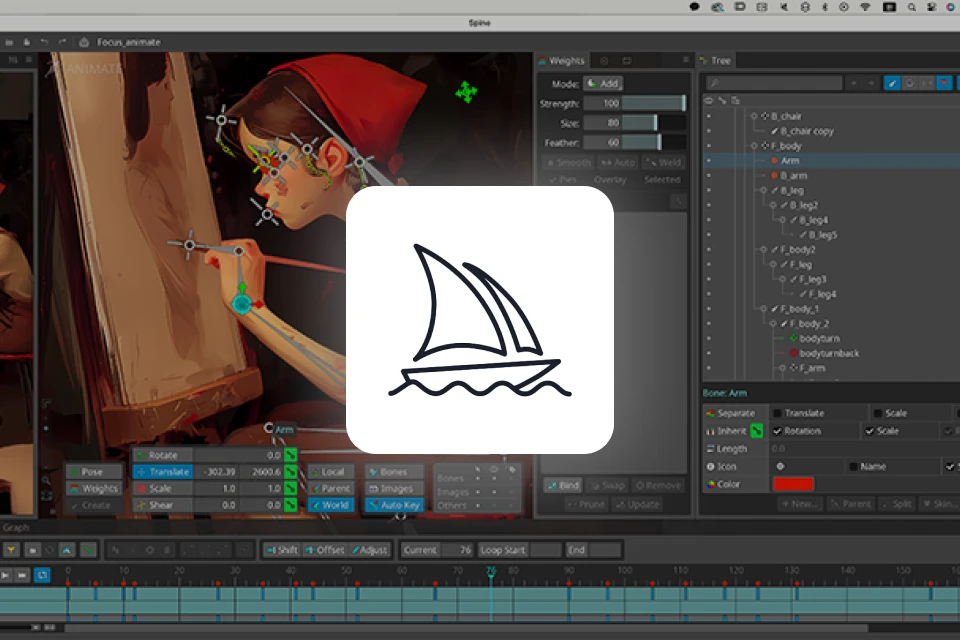Click the green key icon in graph toolbar
Image resolution: width=960 pixels, height=640 pixels.
point(89,550)
